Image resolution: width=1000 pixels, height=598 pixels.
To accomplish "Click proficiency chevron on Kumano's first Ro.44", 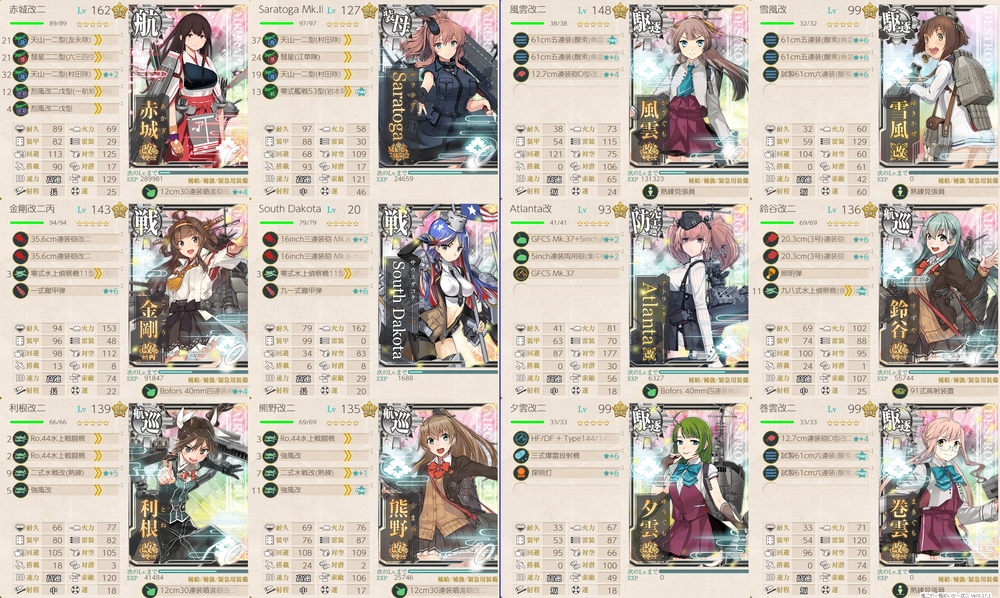I will [x=348, y=439].
